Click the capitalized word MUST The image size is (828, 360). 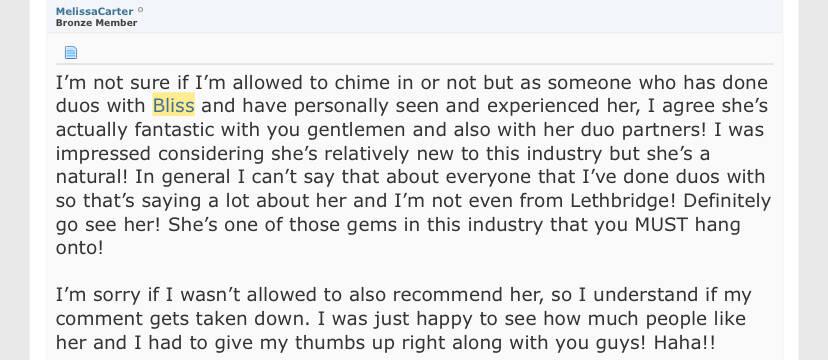[662, 224]
